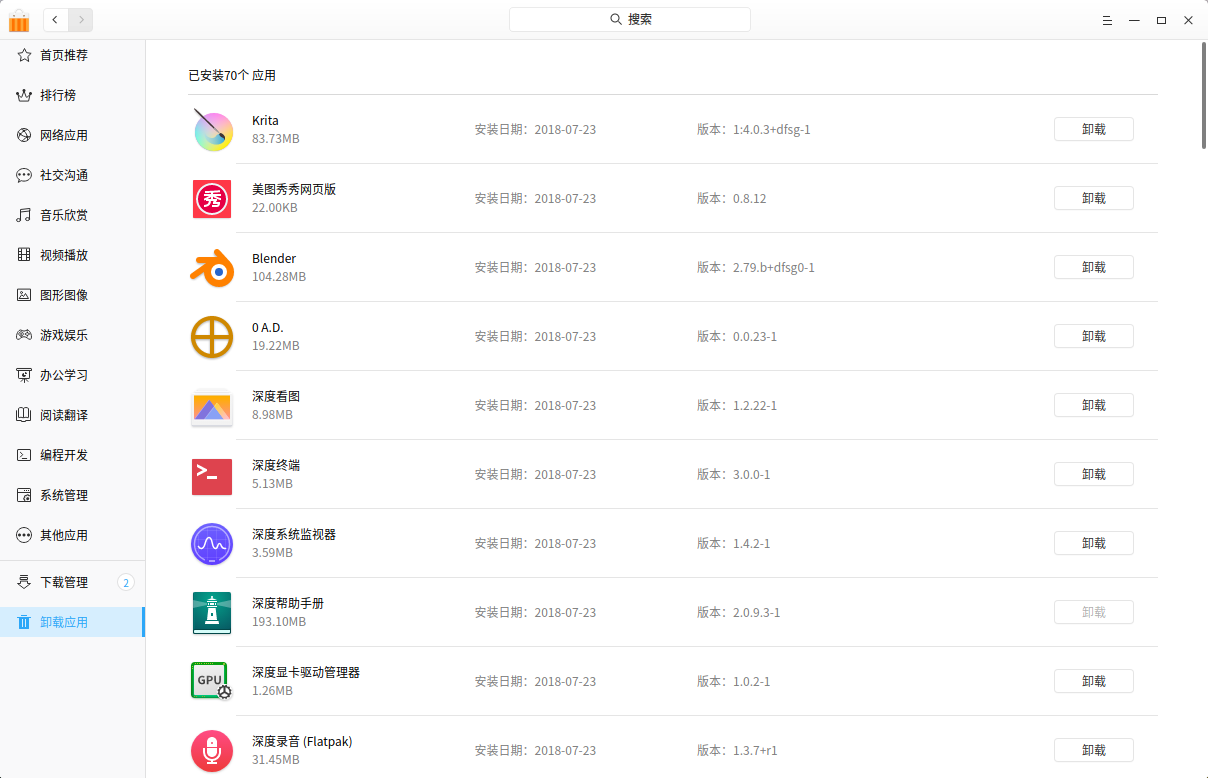Click the star icon beside 首页推荐
This screenshot has width=1208, height=778.
24,55
